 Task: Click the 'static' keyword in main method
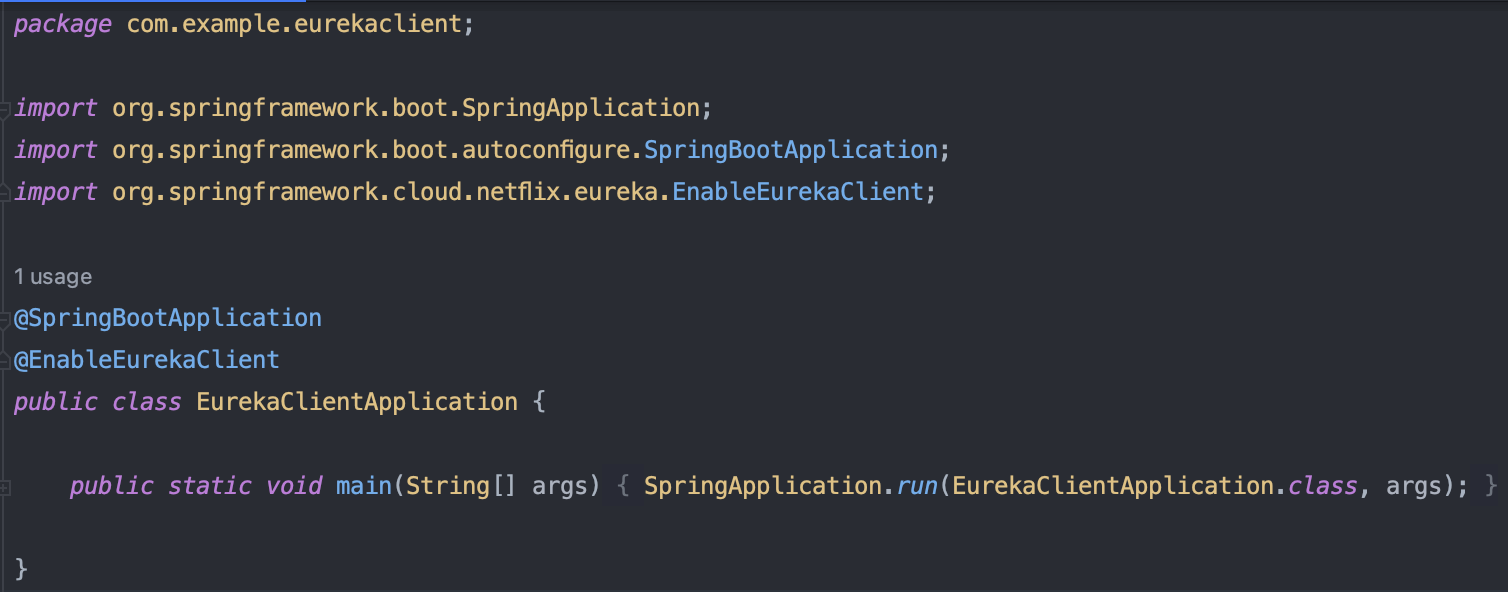[x=210, y=486]
